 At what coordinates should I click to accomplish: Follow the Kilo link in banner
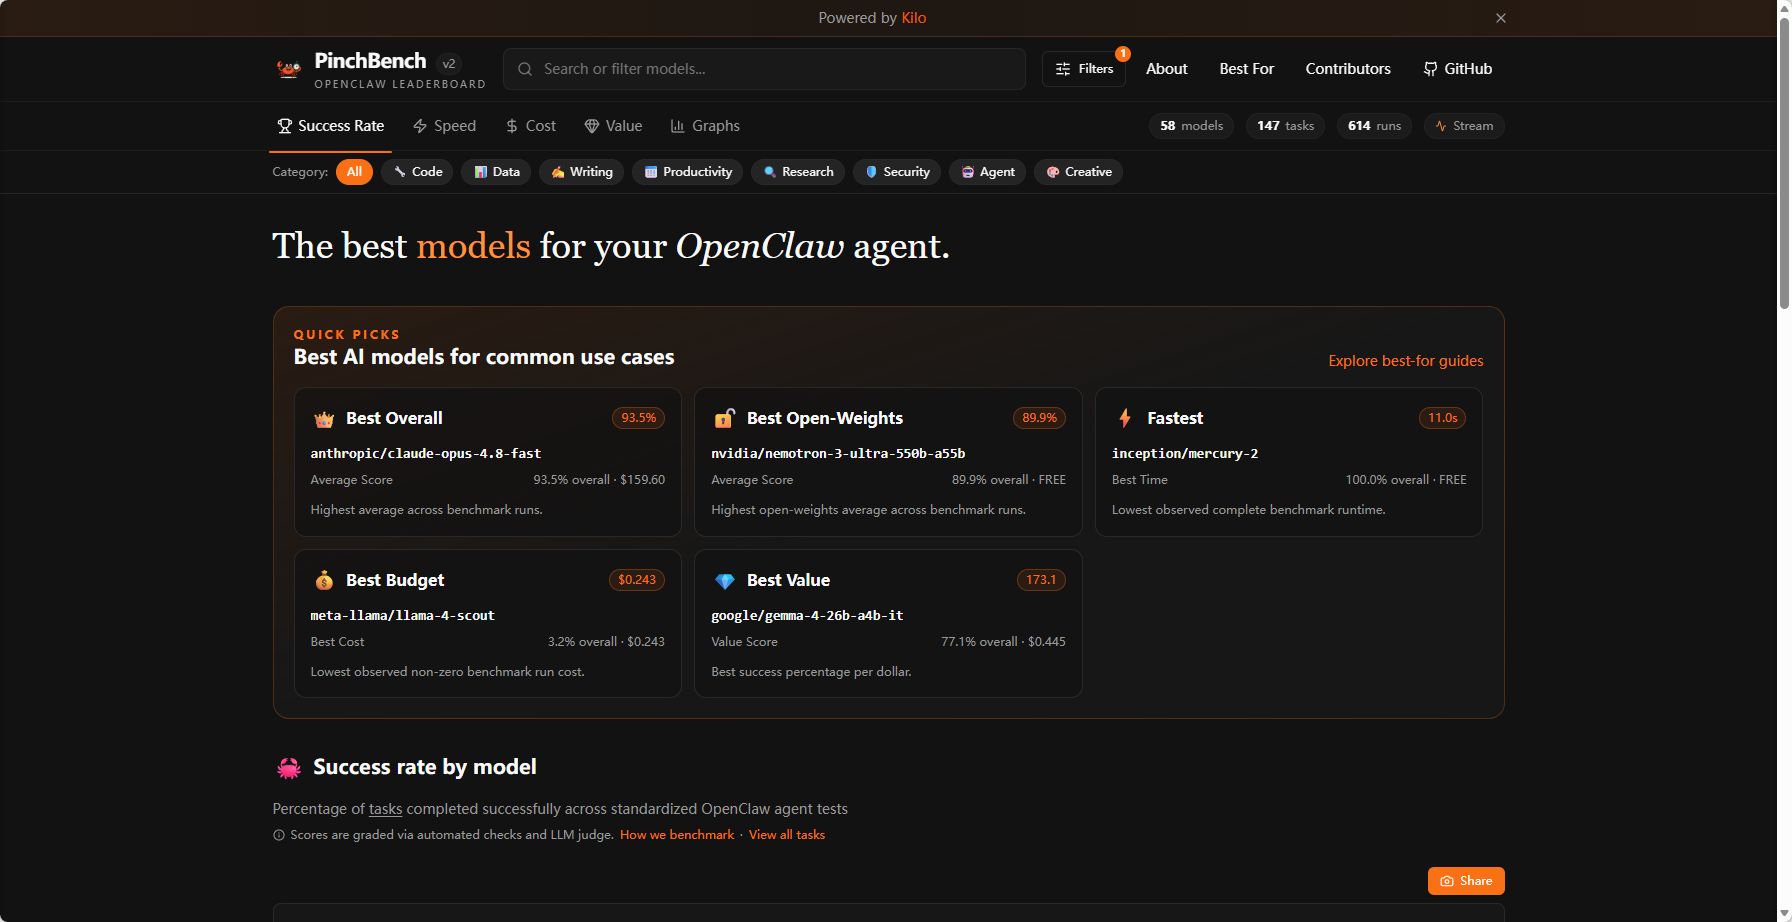point(914,18)
